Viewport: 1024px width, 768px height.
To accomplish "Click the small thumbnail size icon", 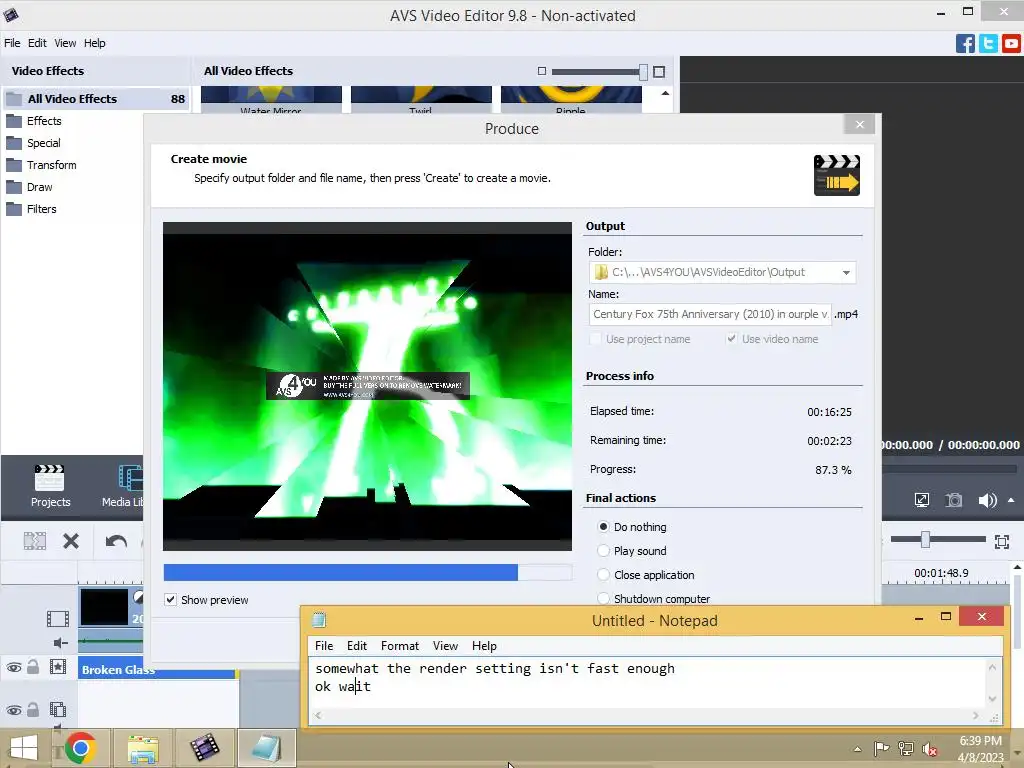I will pyautogui.click(x=541, y=71).
